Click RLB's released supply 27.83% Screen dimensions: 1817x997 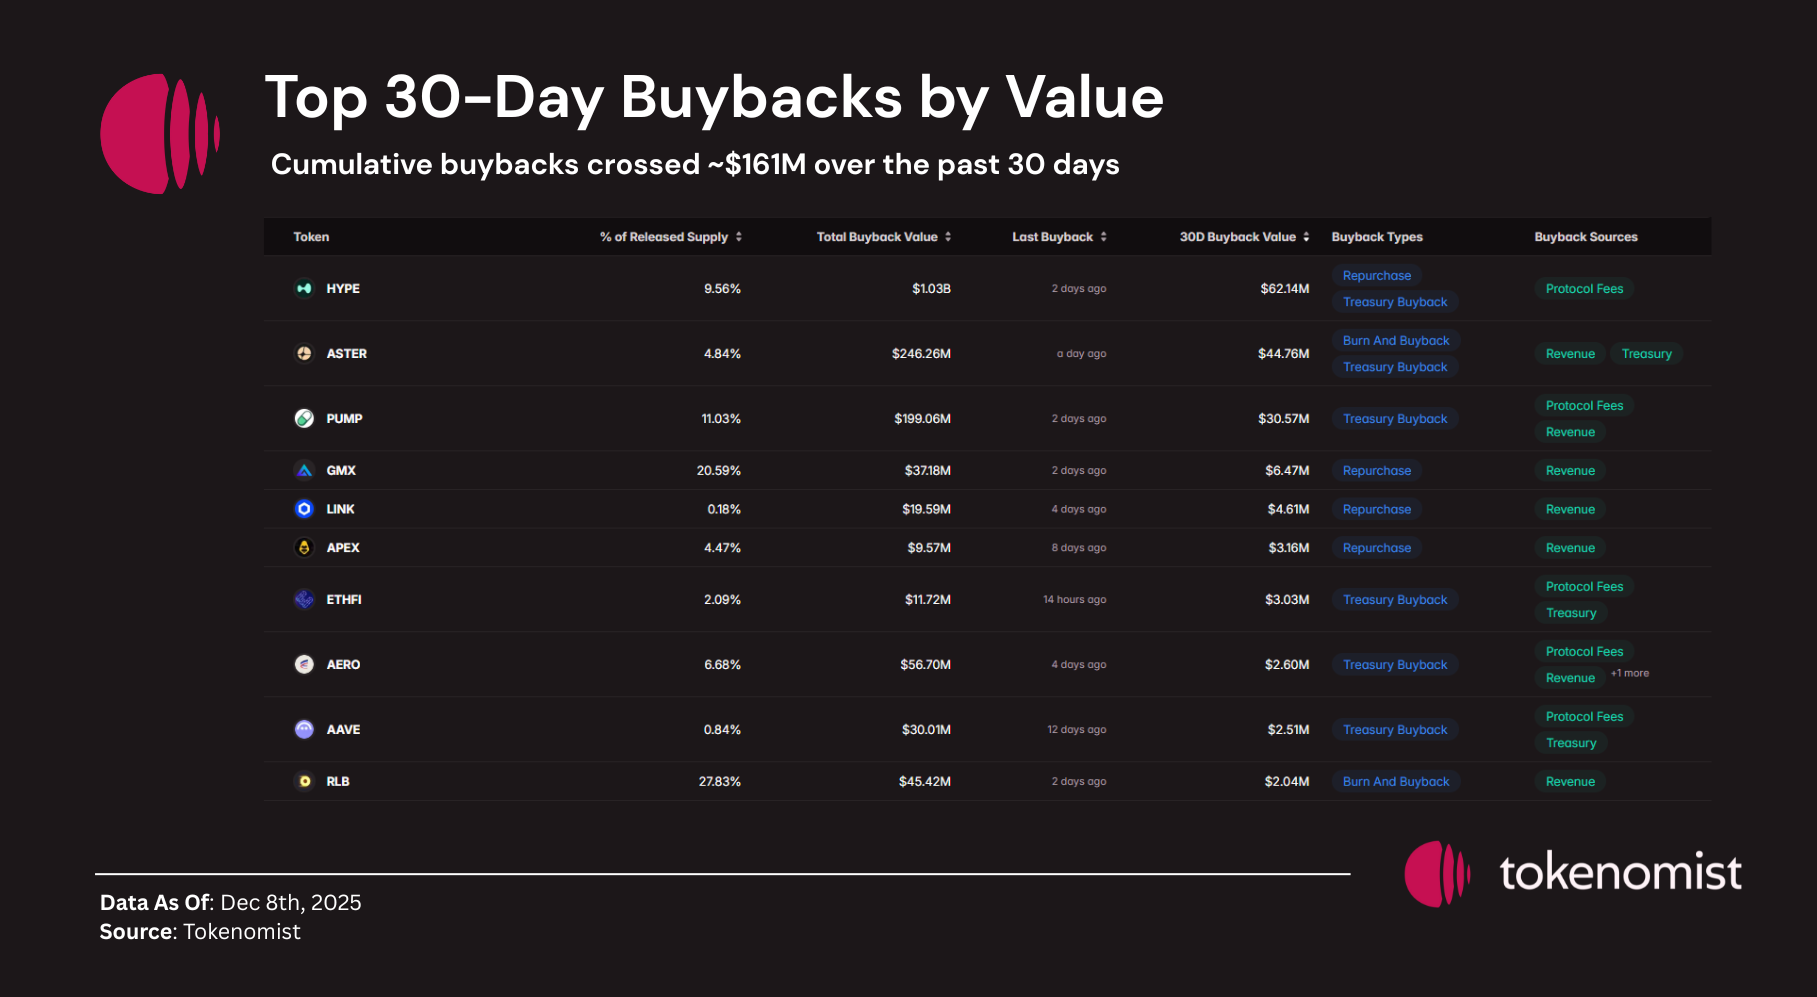click(720, 782)
